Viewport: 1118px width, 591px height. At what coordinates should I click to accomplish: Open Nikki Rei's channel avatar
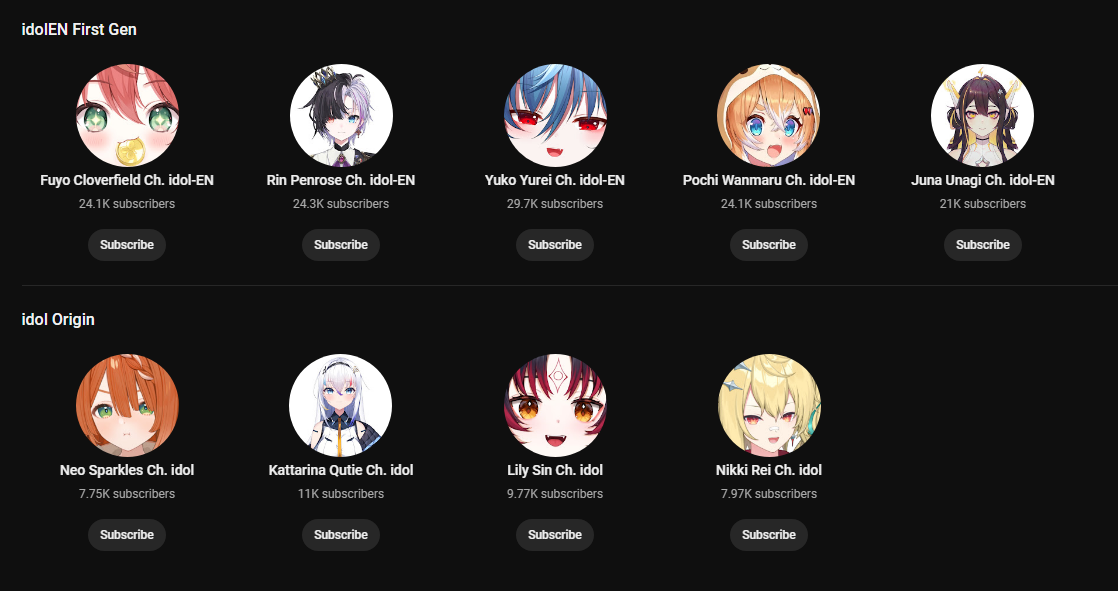[769, 406]
